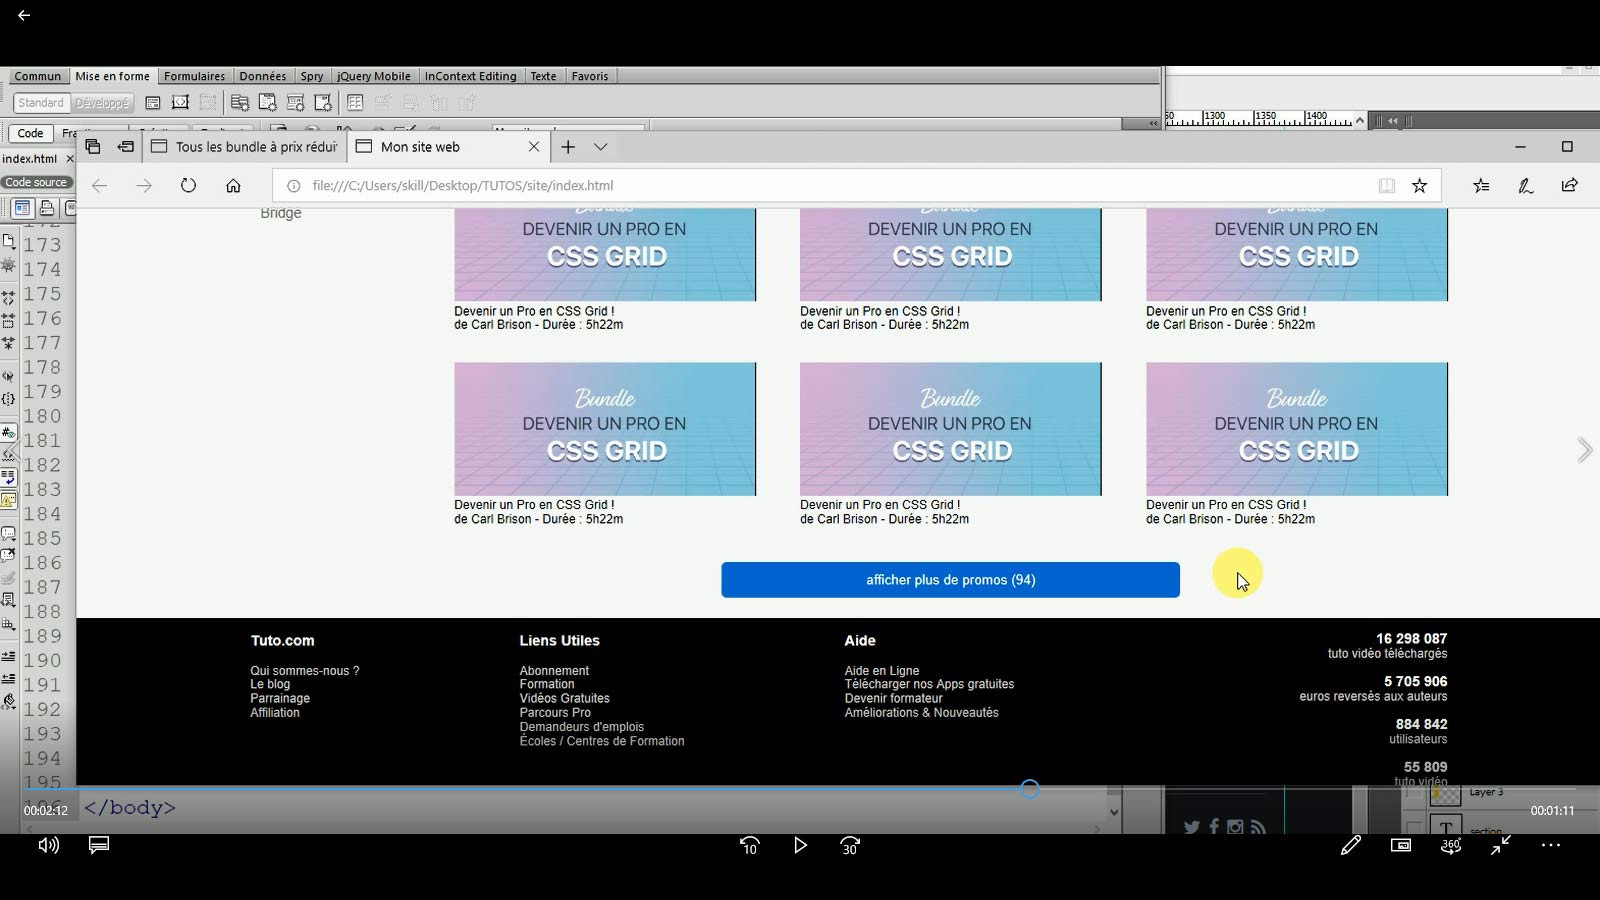Screen dimensions: 1600x900
Task: Add the page to favorites
Action: click(x=1419, y=185)
